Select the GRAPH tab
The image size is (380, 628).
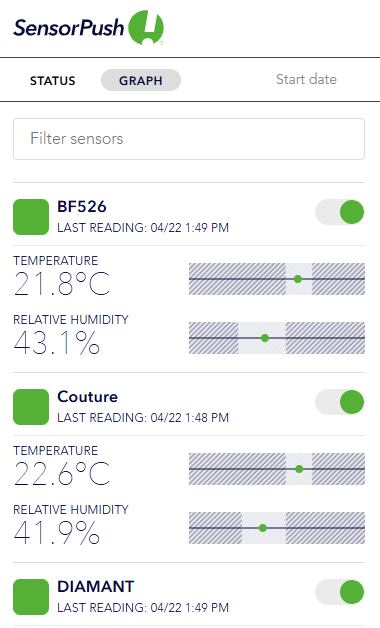tap(141, 80)
